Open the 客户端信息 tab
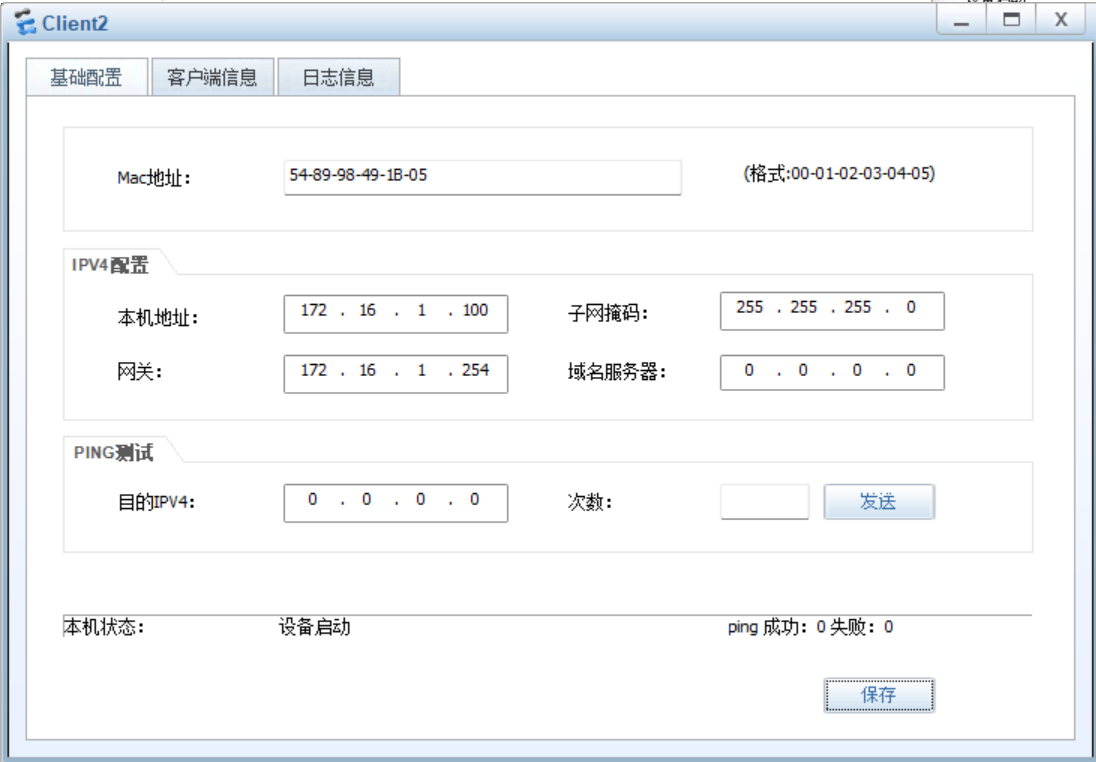 tap(212, 77)
